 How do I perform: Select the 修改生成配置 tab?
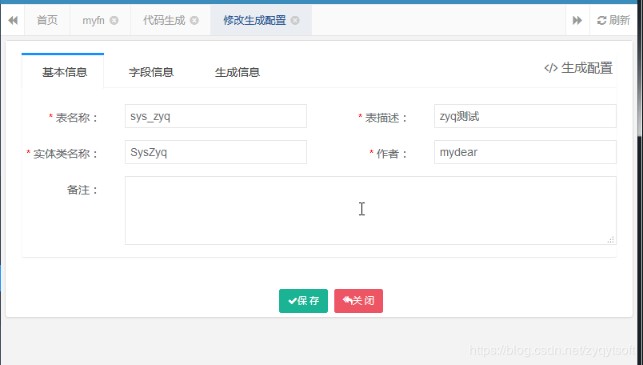pos(255,20)
